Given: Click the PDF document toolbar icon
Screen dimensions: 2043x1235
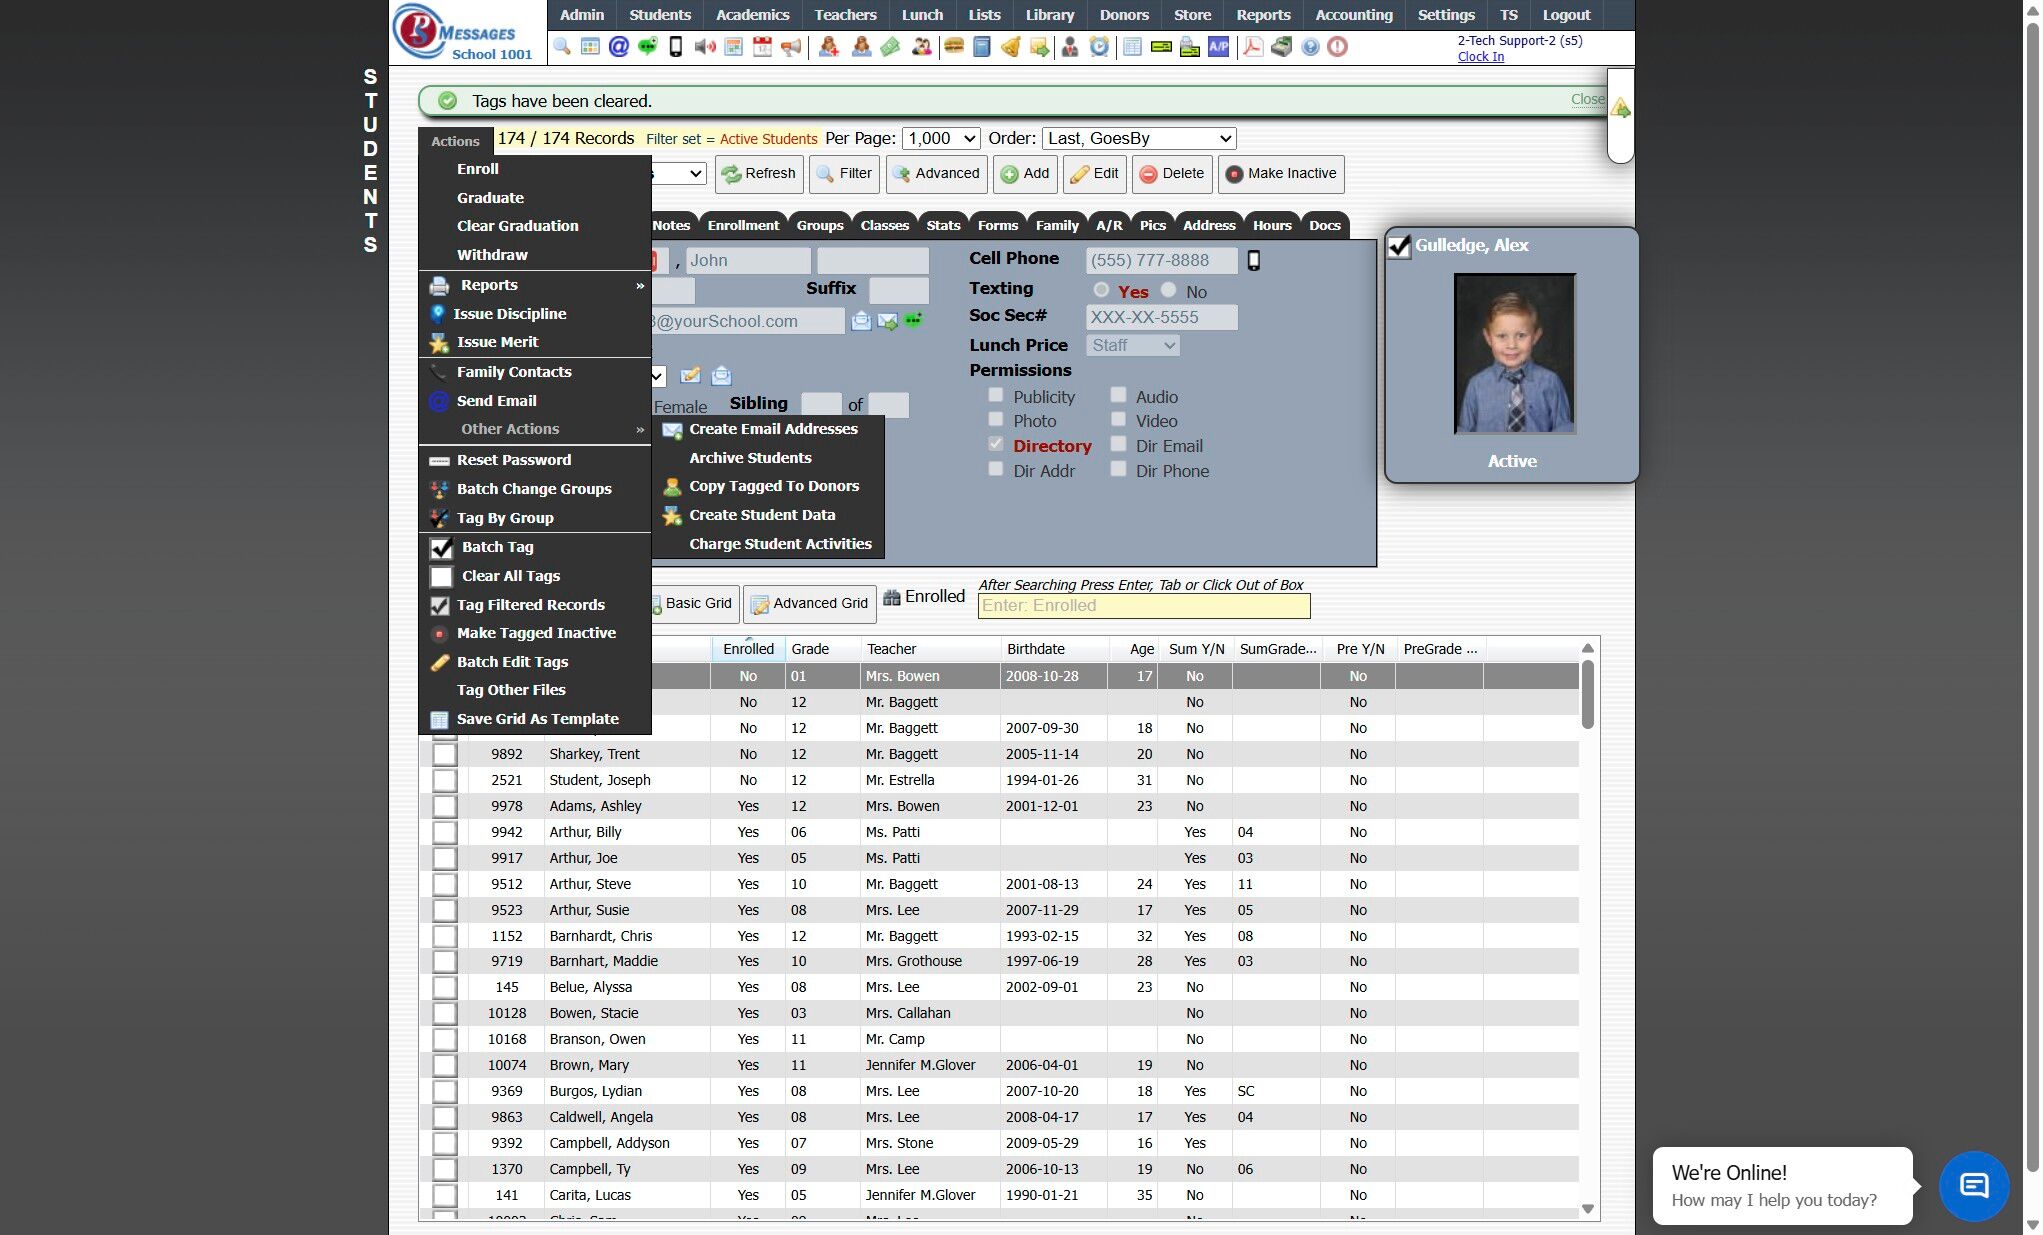Looking at the screenshot, I should (1252, 46).
